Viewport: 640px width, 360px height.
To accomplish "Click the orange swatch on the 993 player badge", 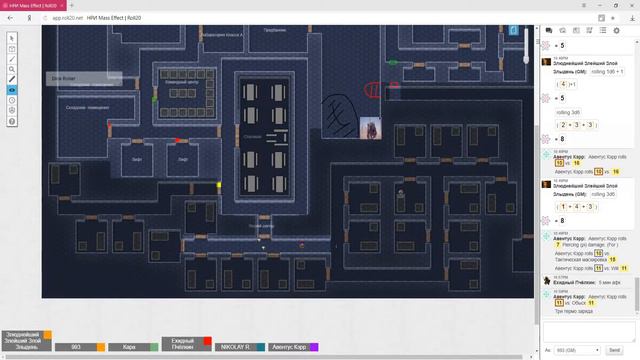I will (100, 347).
